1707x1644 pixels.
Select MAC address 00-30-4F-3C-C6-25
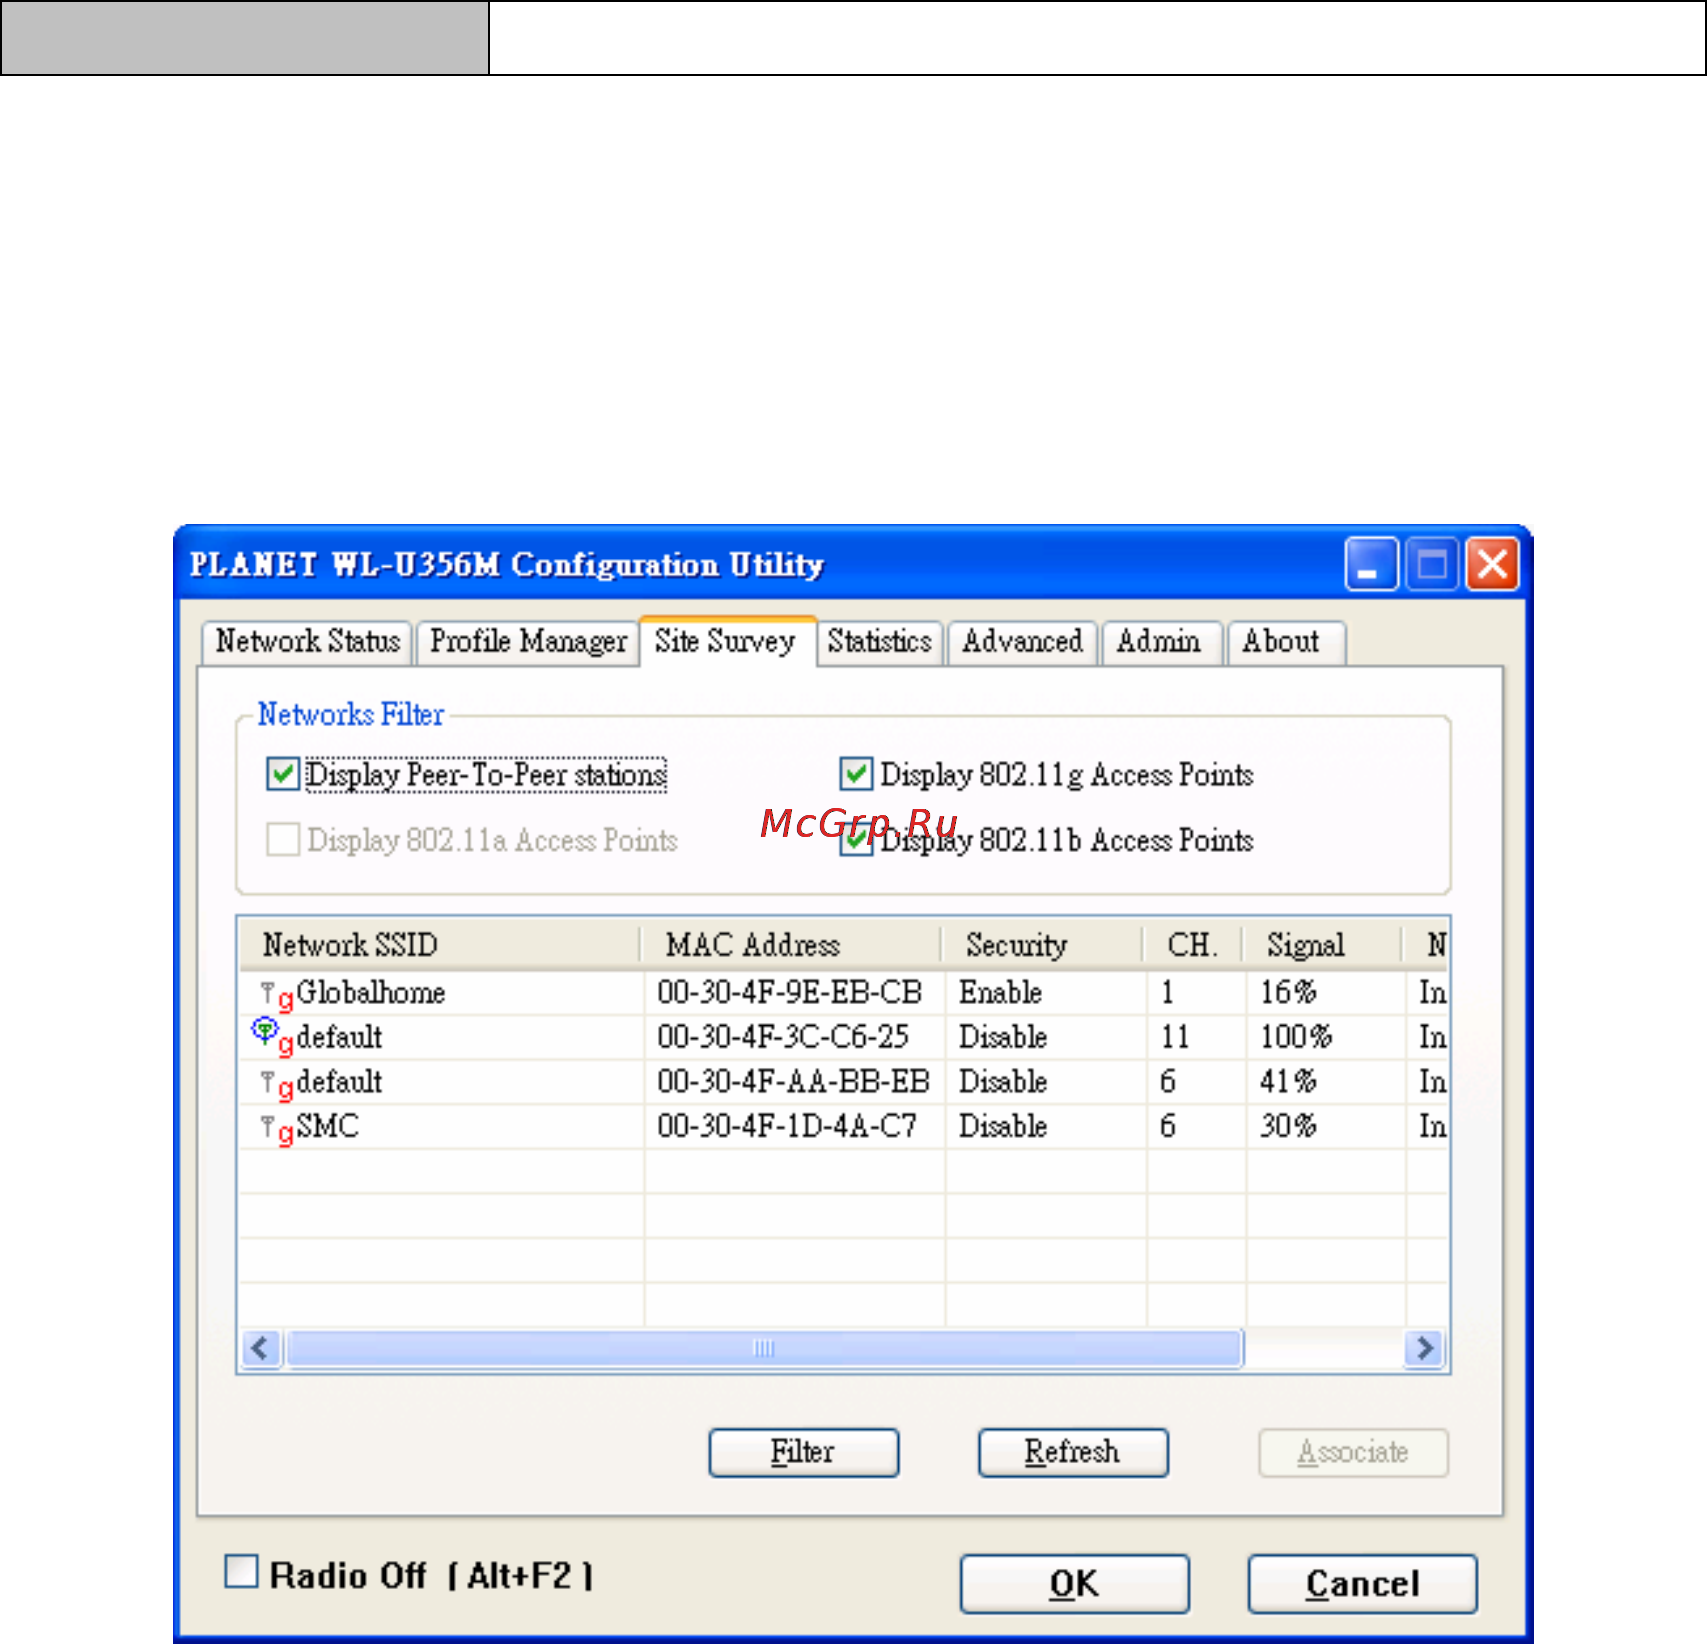point(783,1037)
